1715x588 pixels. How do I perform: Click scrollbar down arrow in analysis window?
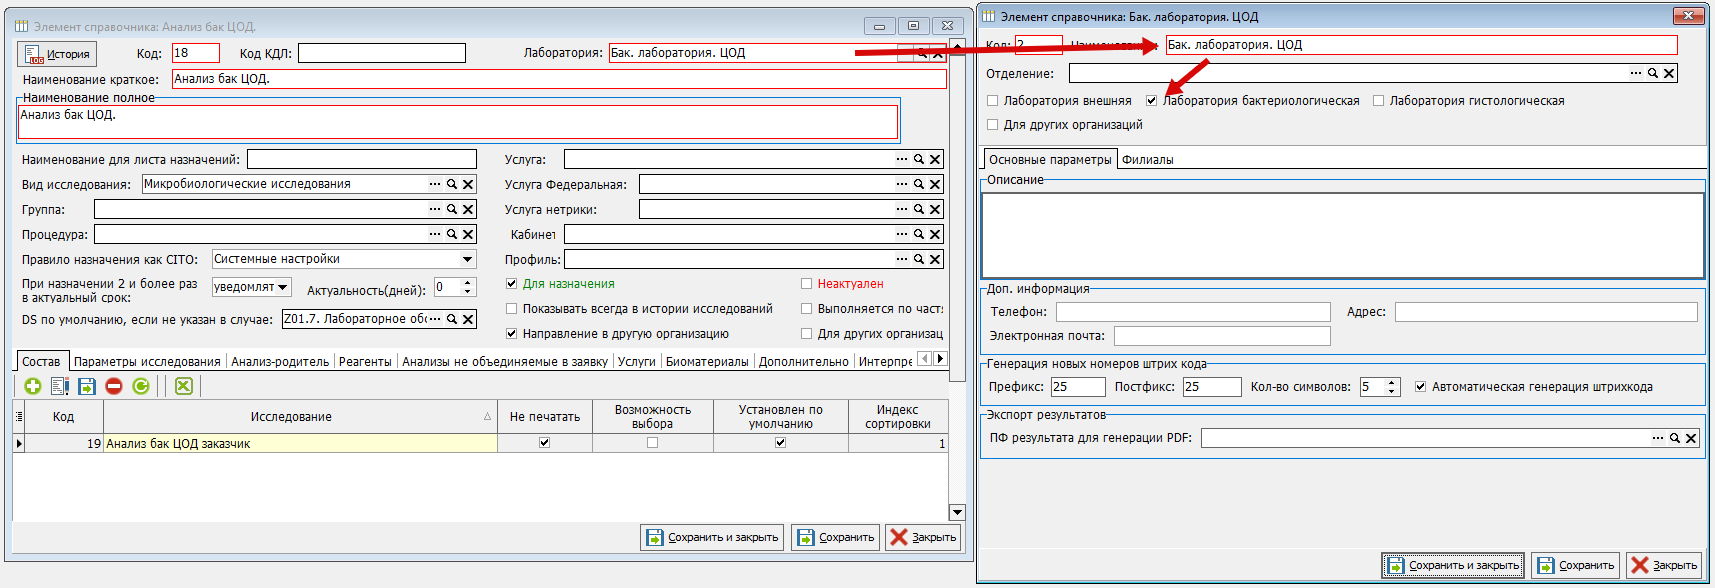[957, 512]
